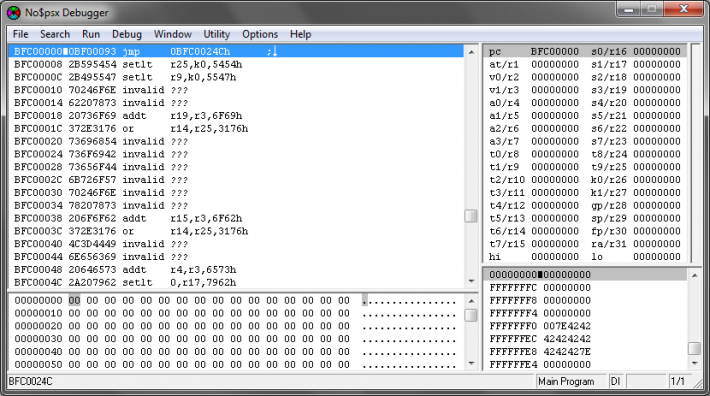Image resolution: width=710 pixels, height=396 pixels.
Task: Click hex dump row address 00000010
Action: click(x=38, y=313)
